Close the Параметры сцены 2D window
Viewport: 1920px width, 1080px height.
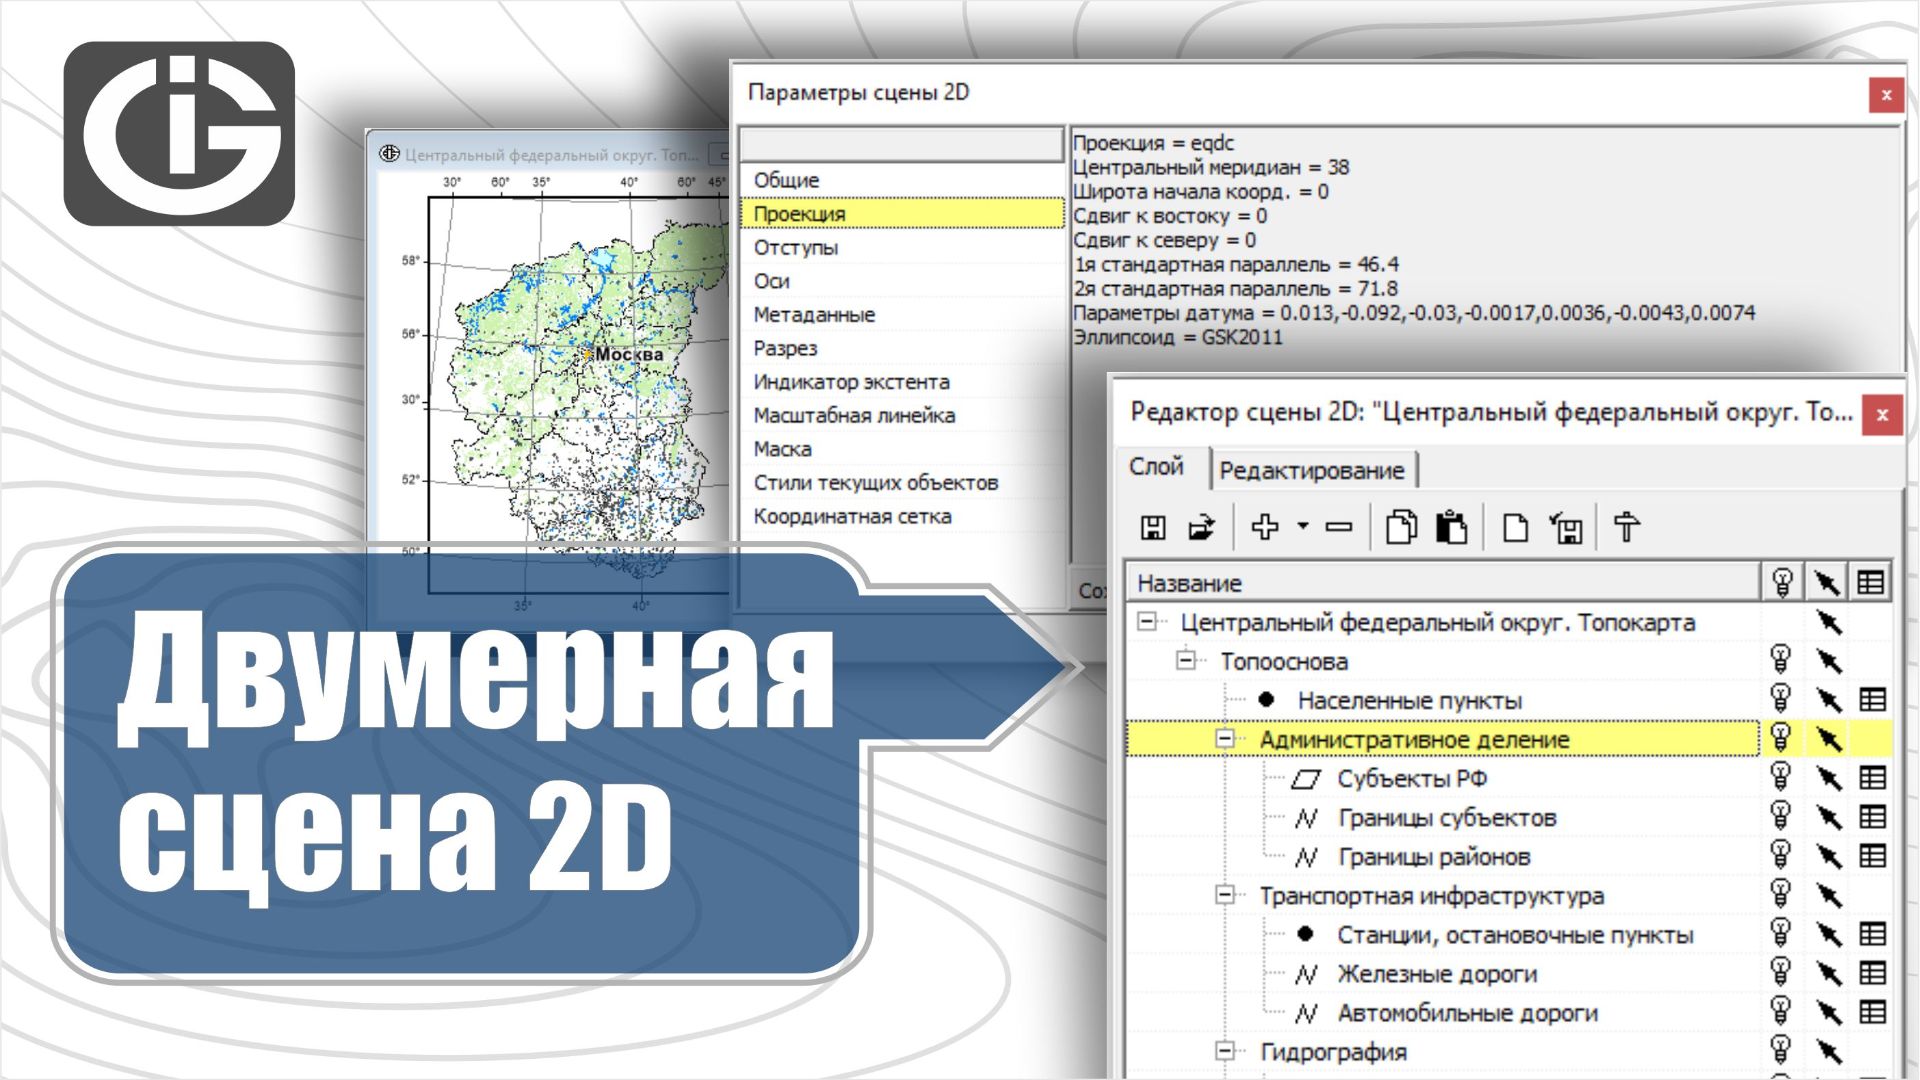coord(1886,95)
